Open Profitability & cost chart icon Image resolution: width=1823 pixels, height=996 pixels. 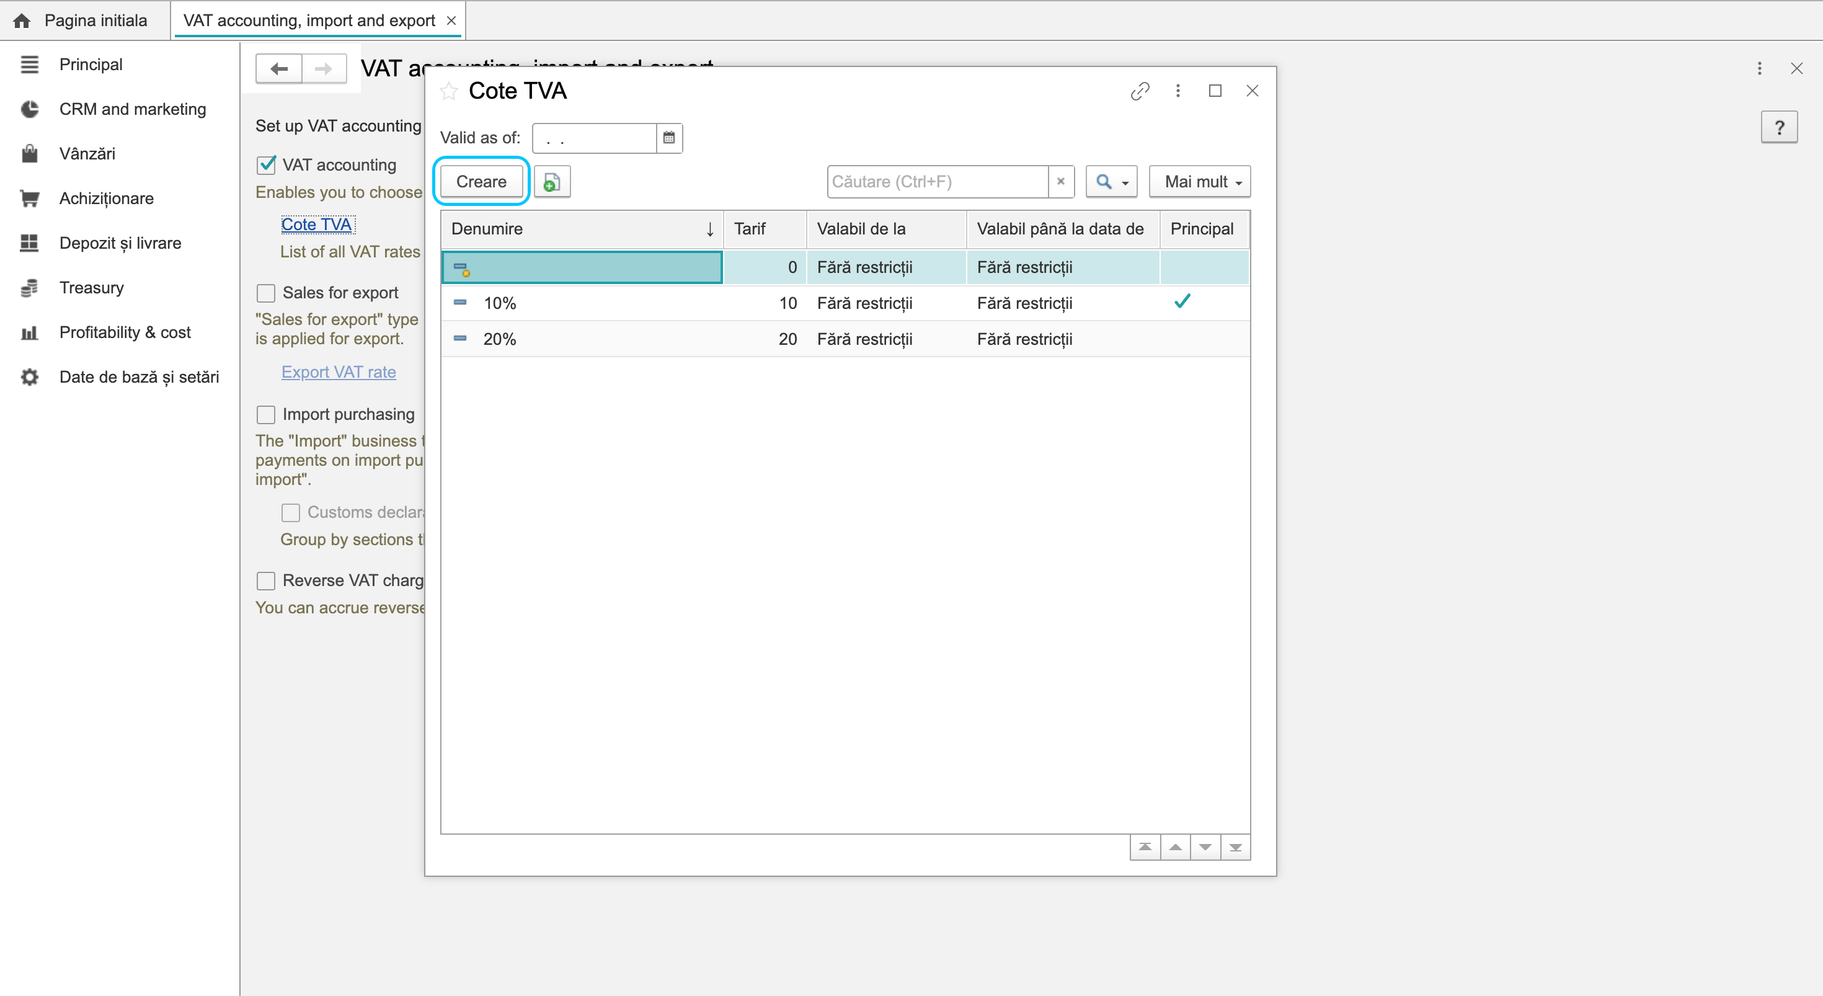click(30, 332)
